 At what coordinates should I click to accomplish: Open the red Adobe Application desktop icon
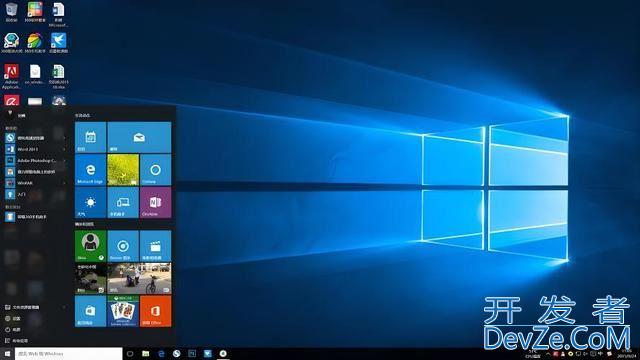(x=11, y=76)
